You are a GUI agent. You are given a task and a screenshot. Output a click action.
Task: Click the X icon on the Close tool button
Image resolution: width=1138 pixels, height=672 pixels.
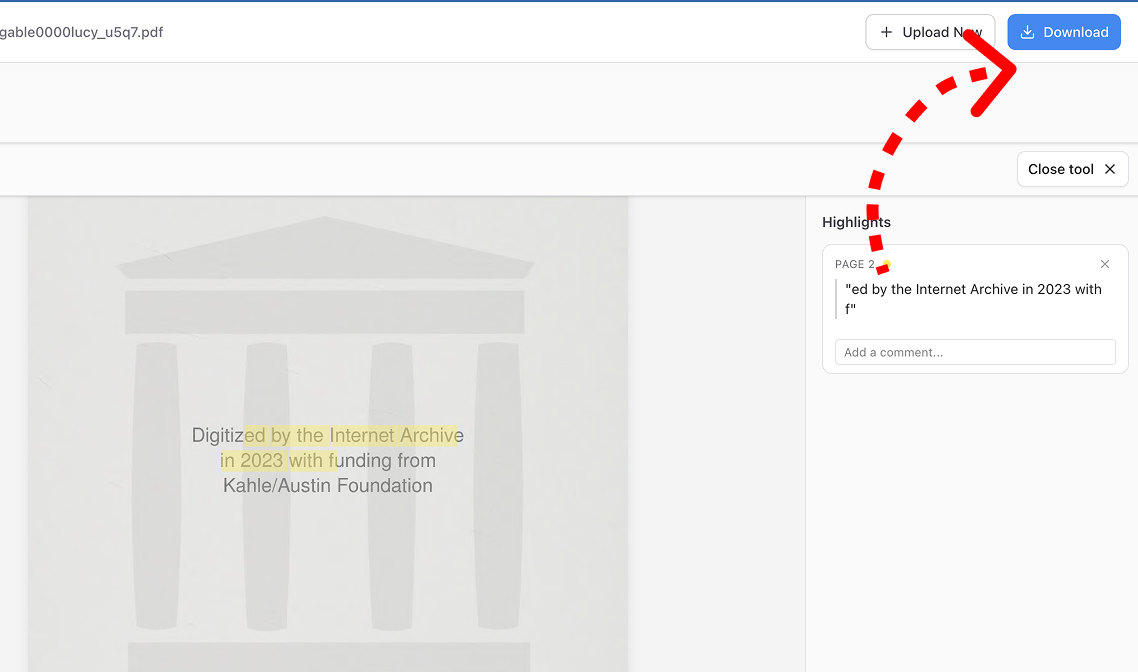[x=1110, y=168]
